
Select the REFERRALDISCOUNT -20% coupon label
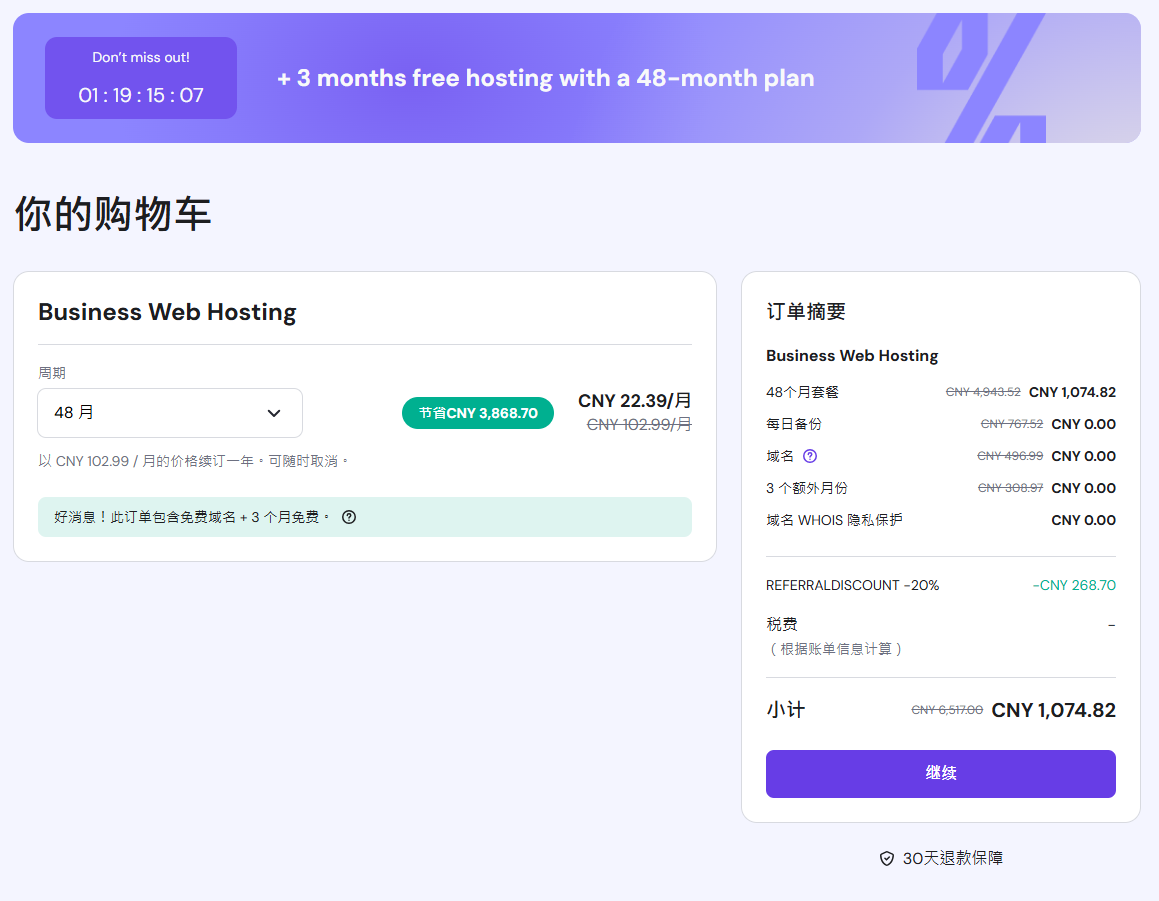click(852, 585)
